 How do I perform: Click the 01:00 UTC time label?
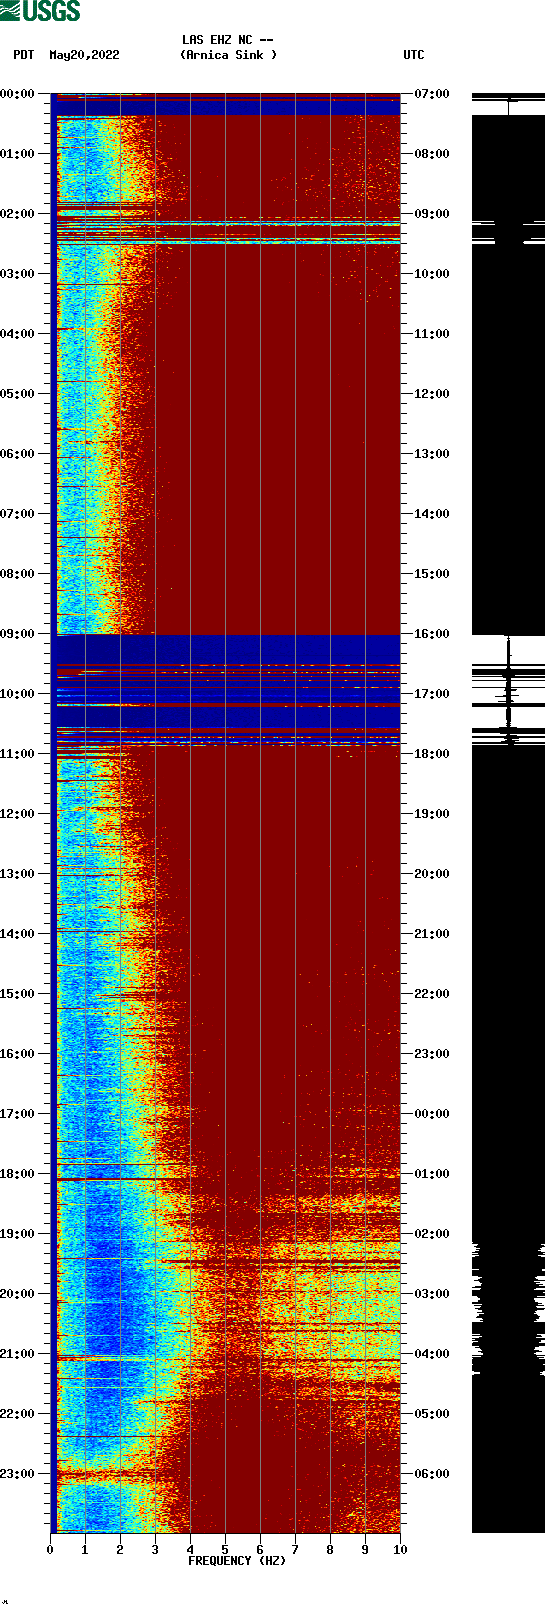click(432, 1174)
